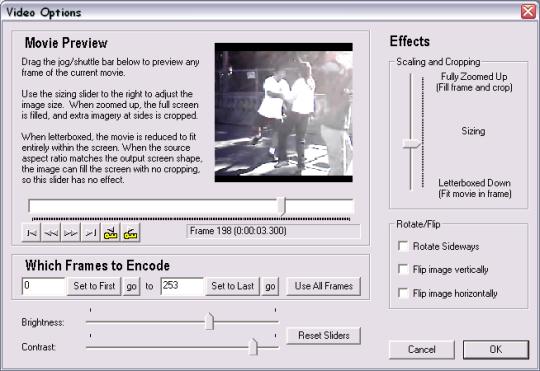
Task: Click the Brightness slider handle
Action: (x=209, y=321)
